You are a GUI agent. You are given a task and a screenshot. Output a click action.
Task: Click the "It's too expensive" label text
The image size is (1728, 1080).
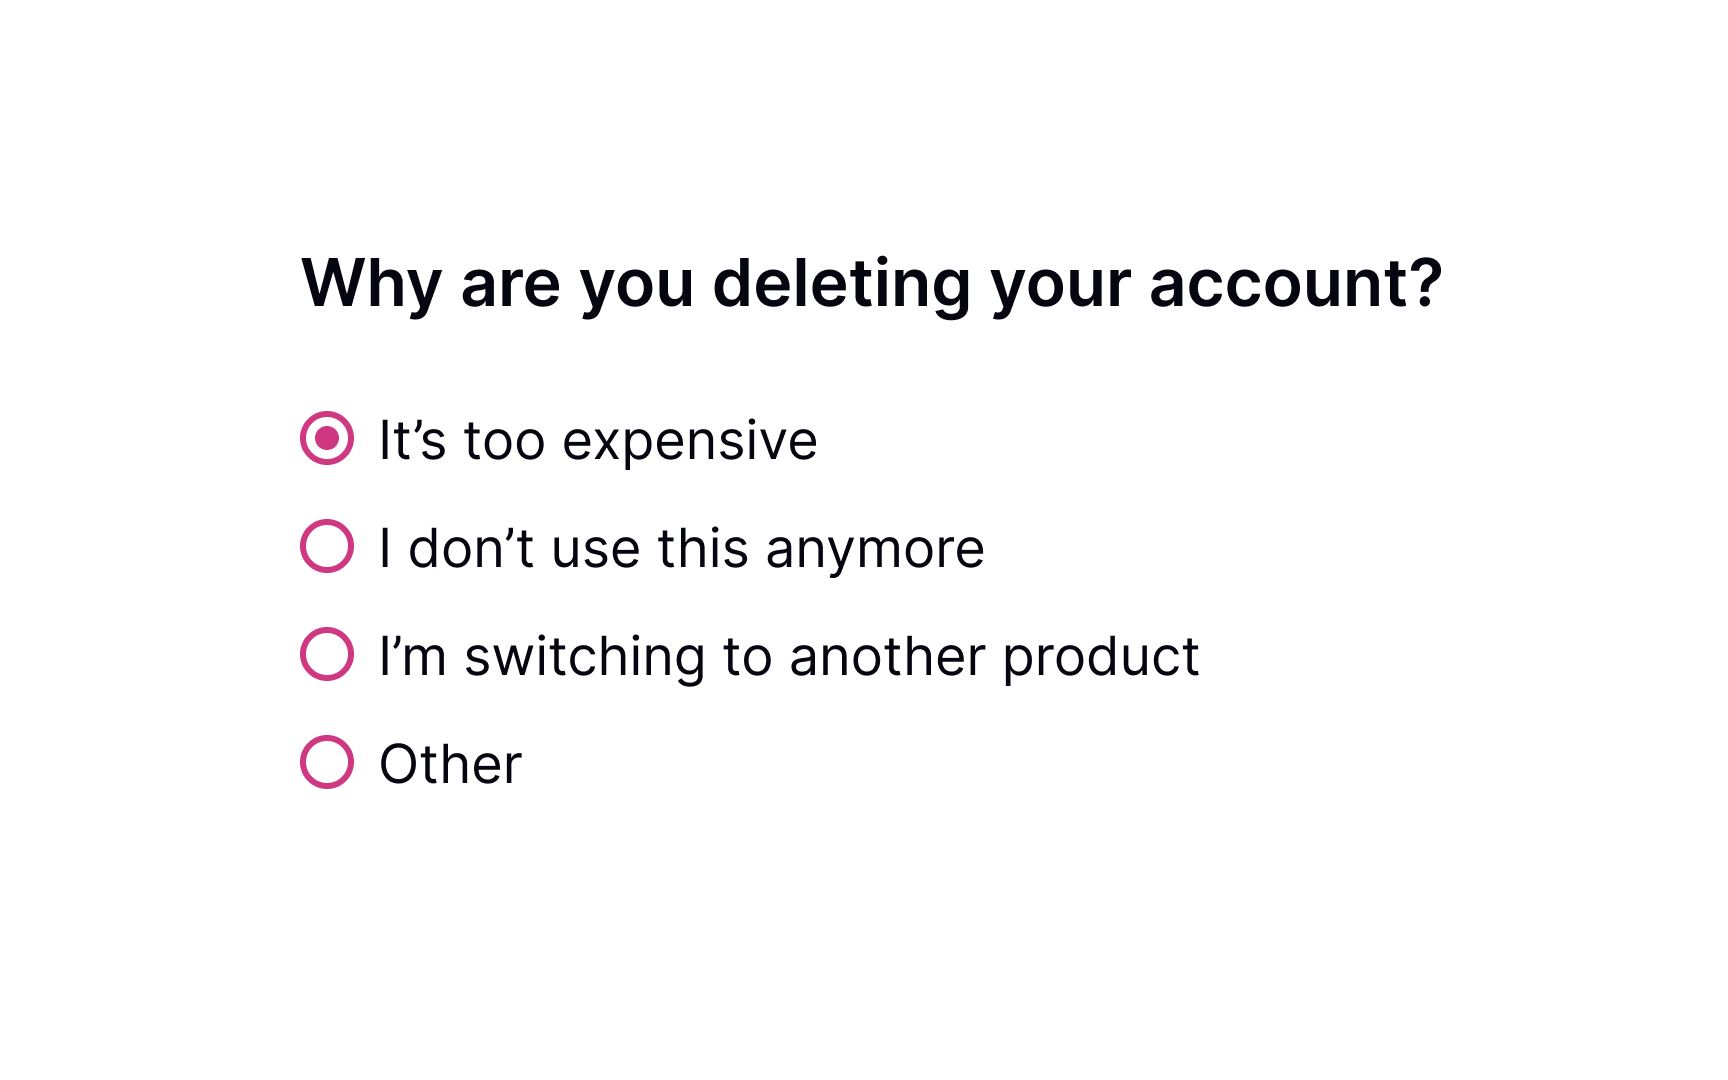coord(598,440)
